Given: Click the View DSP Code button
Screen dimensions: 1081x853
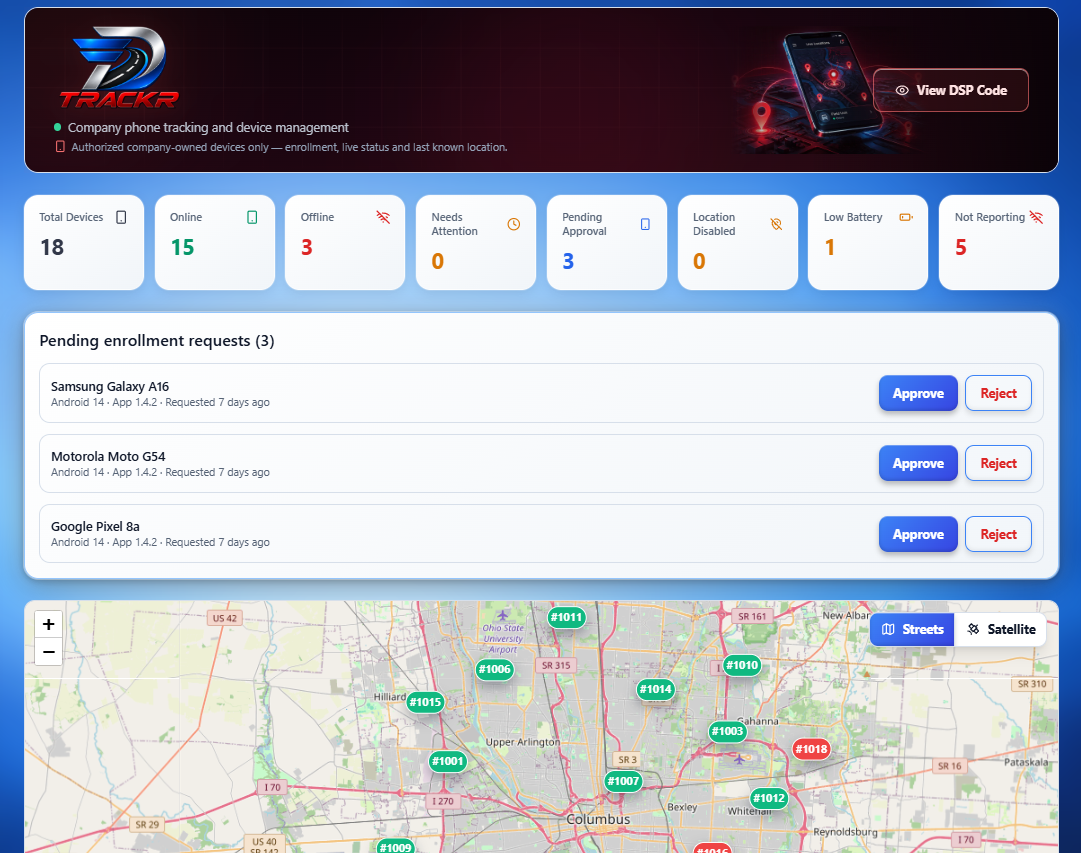Looking at the screenshot, I should (951, 90).
